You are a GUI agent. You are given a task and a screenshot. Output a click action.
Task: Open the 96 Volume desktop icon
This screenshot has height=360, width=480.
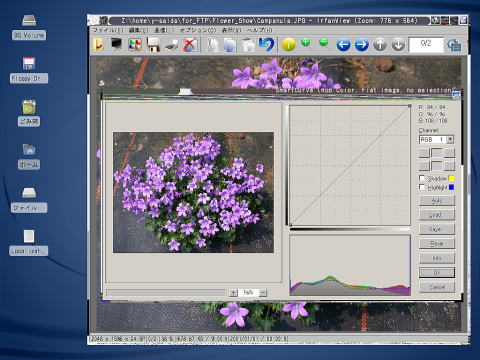[29, 27]
